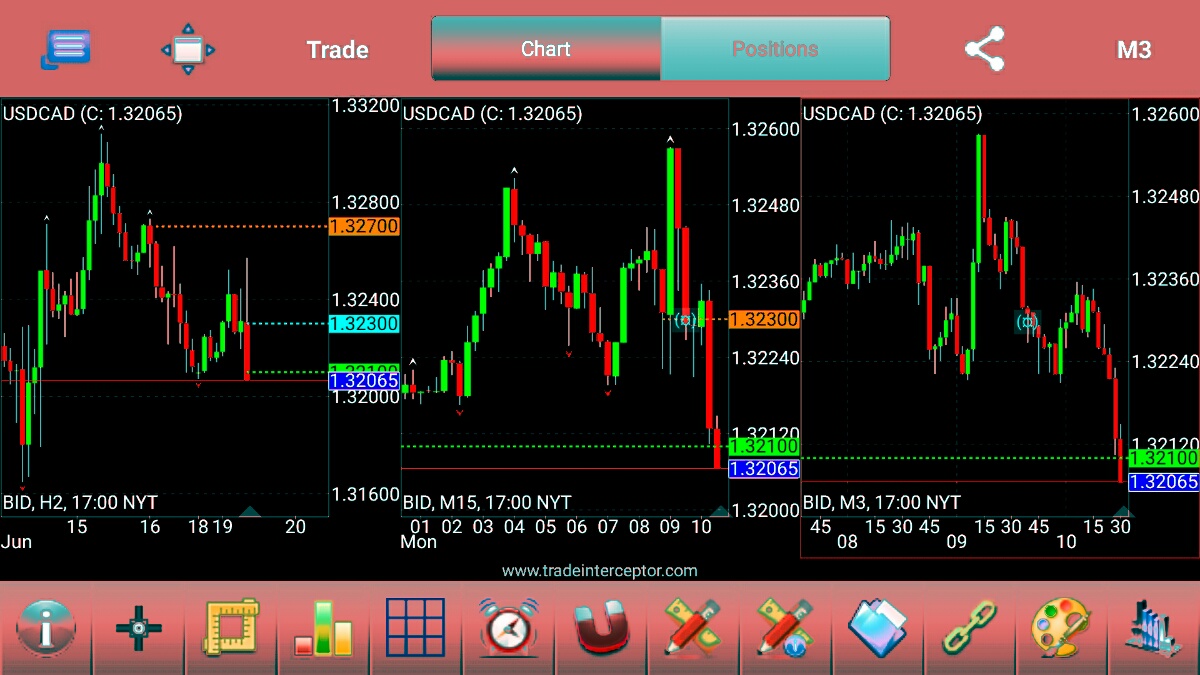Viewport: 1200px width, 675px height.
Task: Share the chart with share icon
Action: coord(984,49)
